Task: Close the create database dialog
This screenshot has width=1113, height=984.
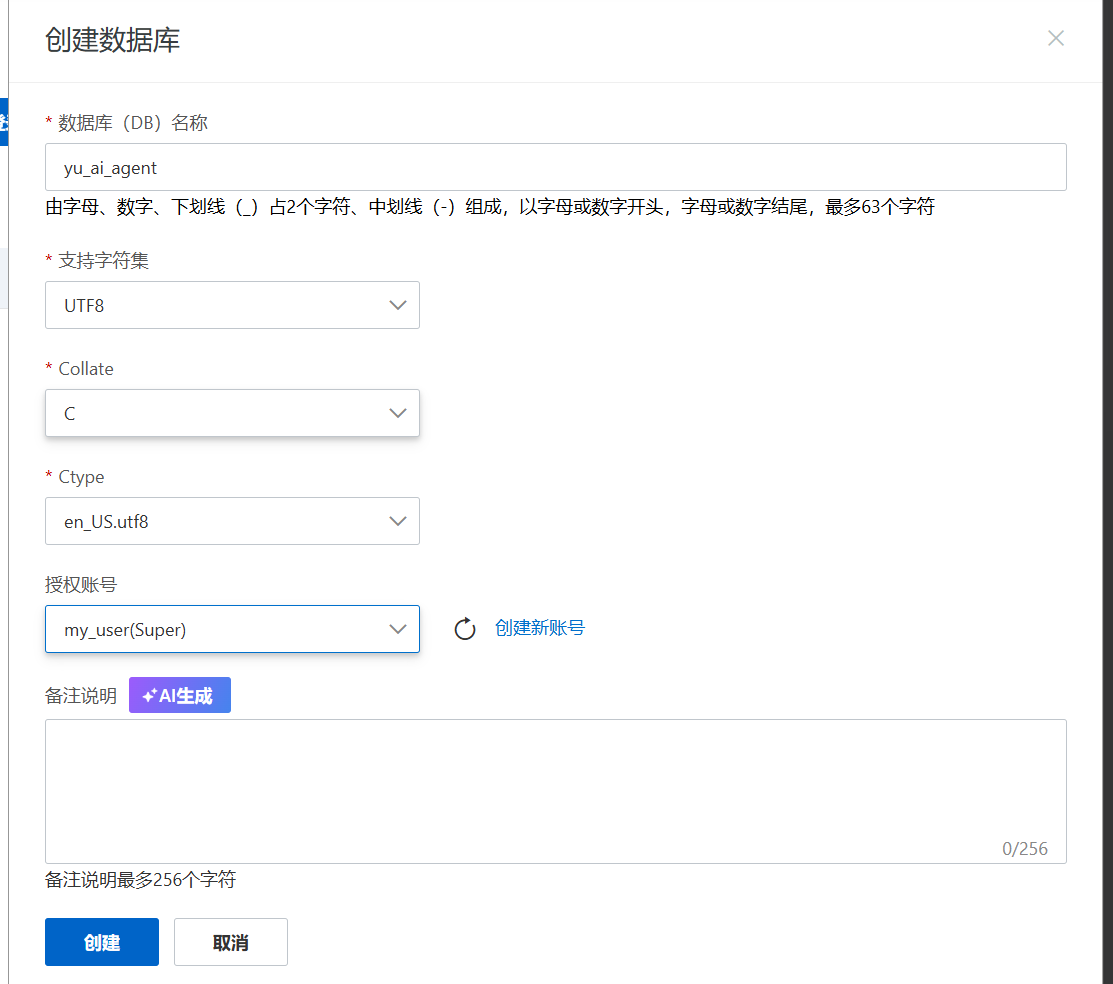Action: (x=1056, y=38)
